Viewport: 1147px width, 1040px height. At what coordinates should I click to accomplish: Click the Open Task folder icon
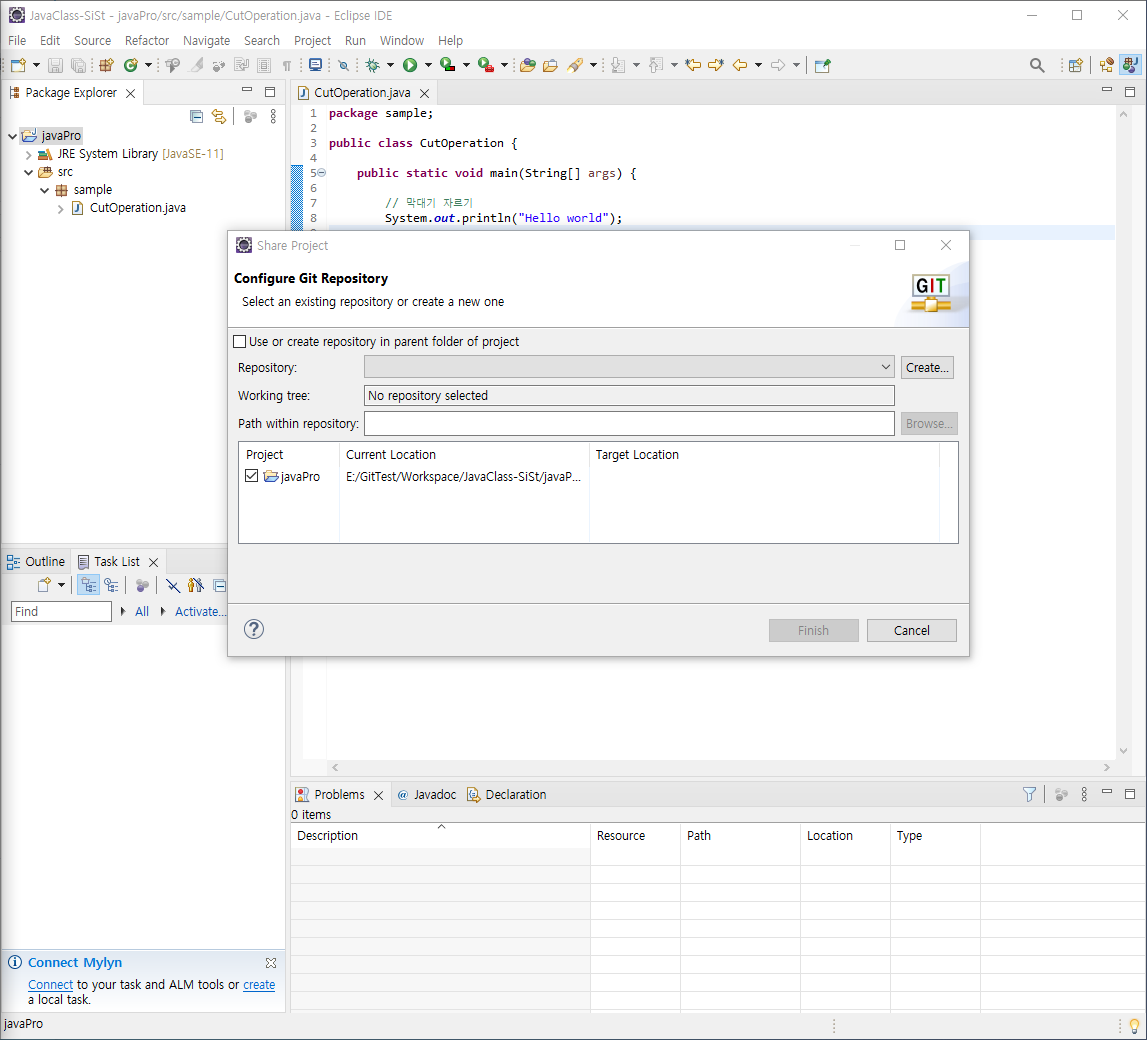[x=550, y=65]
